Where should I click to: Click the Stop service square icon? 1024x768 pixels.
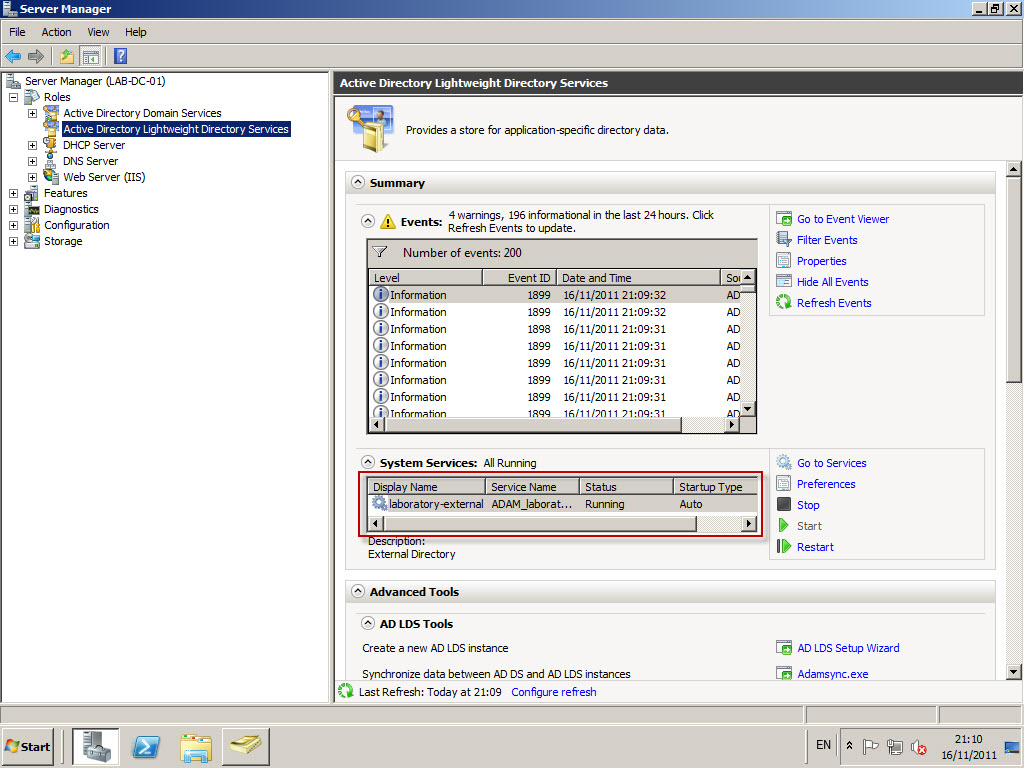click(x=784, y=504)
